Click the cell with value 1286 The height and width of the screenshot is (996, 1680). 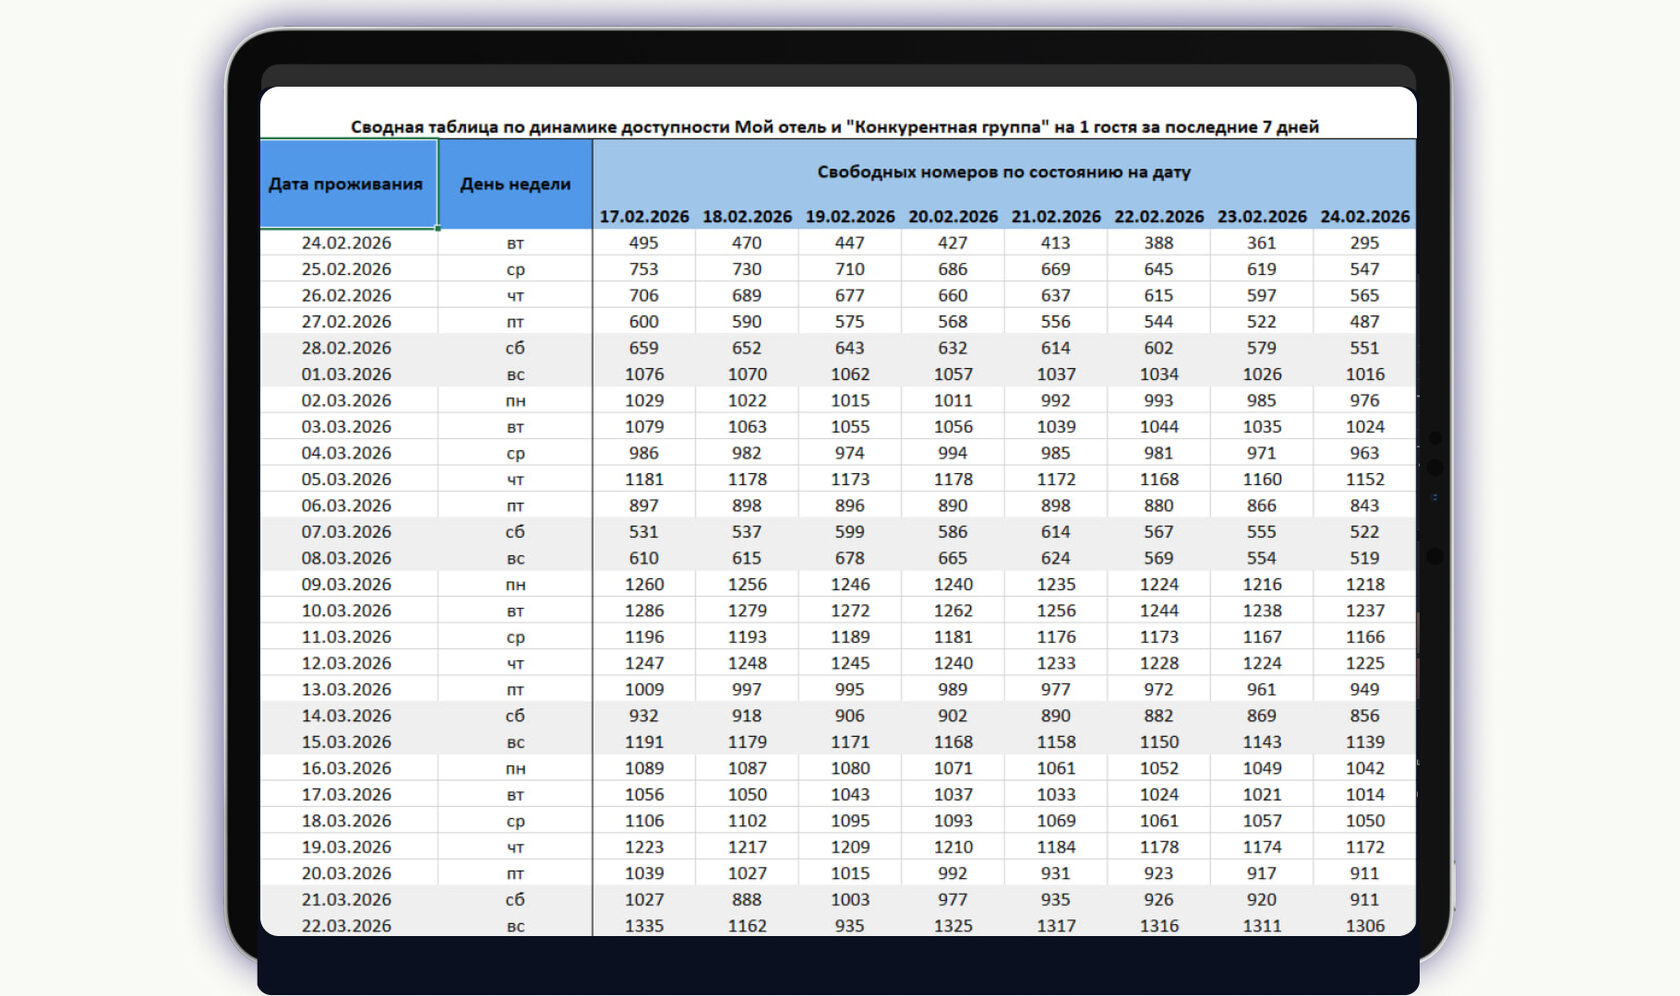(644, 611)
